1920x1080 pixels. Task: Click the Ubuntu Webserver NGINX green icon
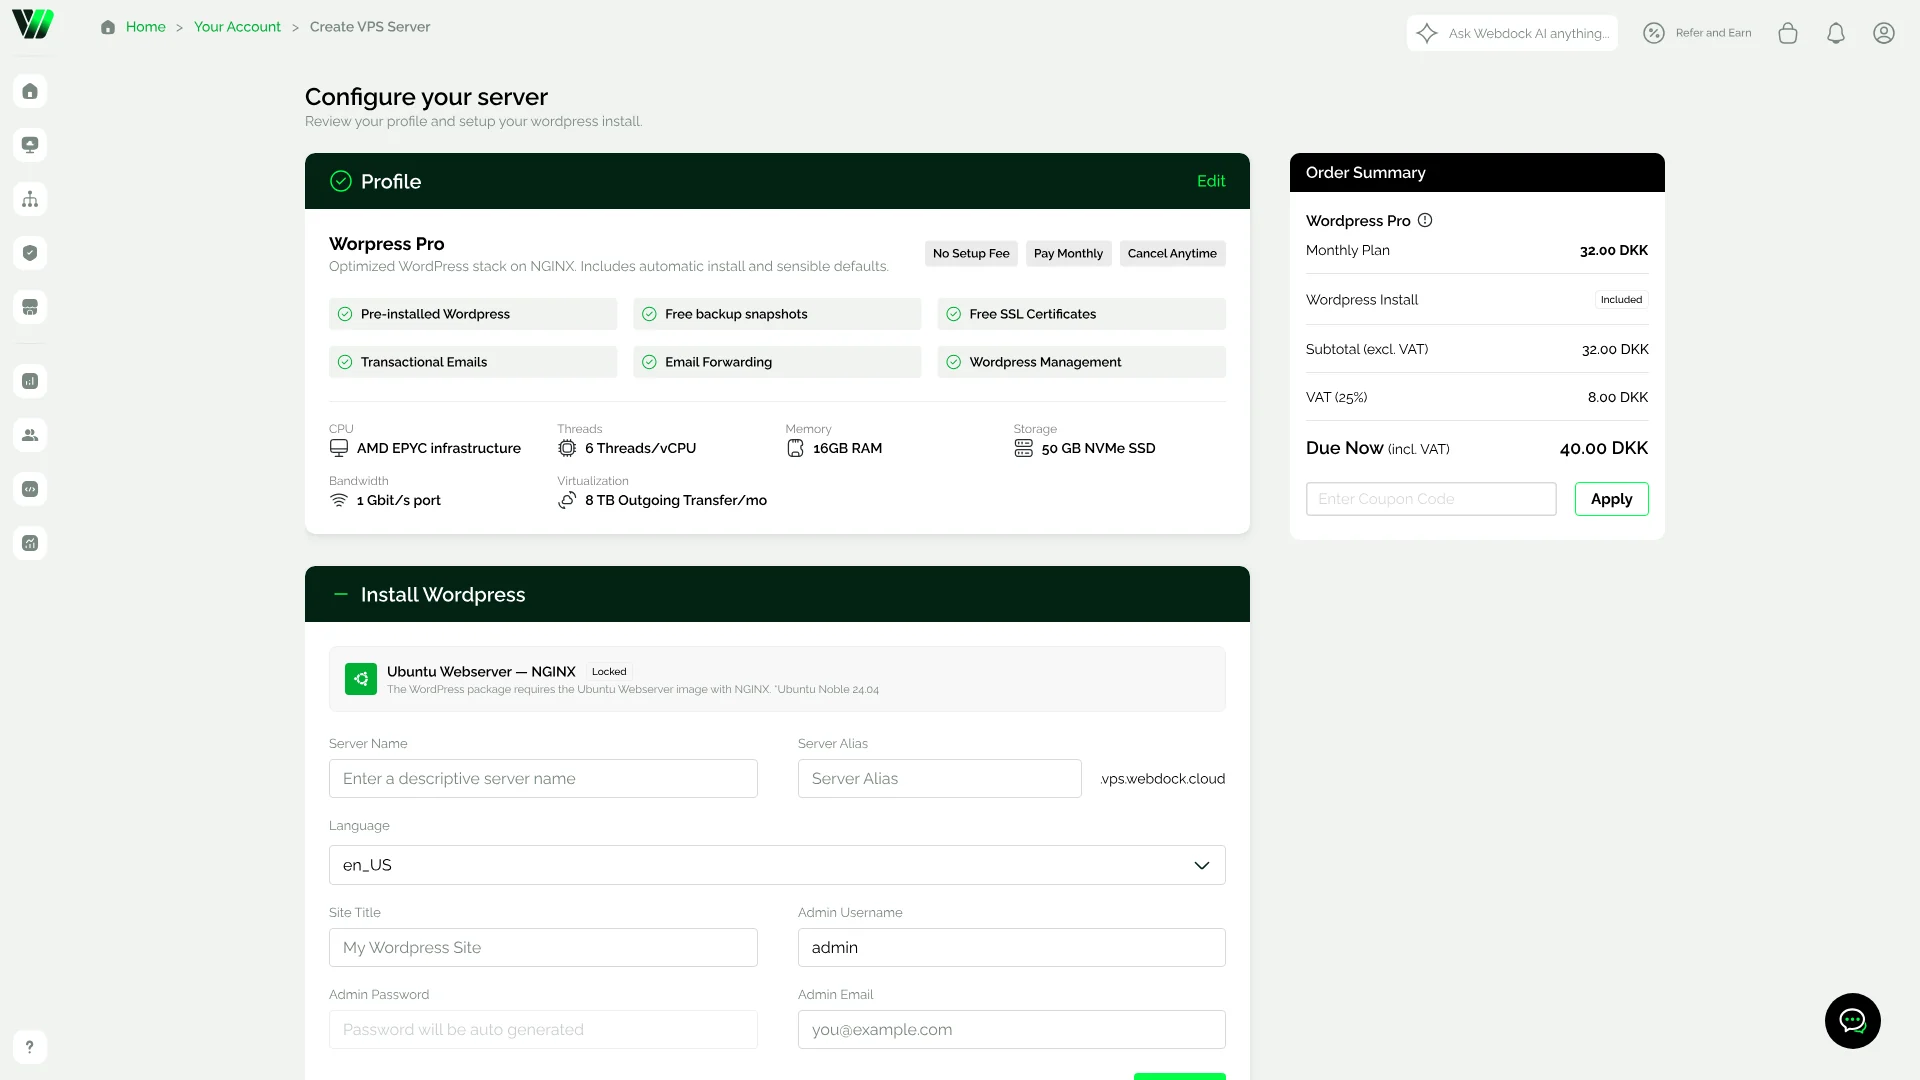tap(361, 679)
